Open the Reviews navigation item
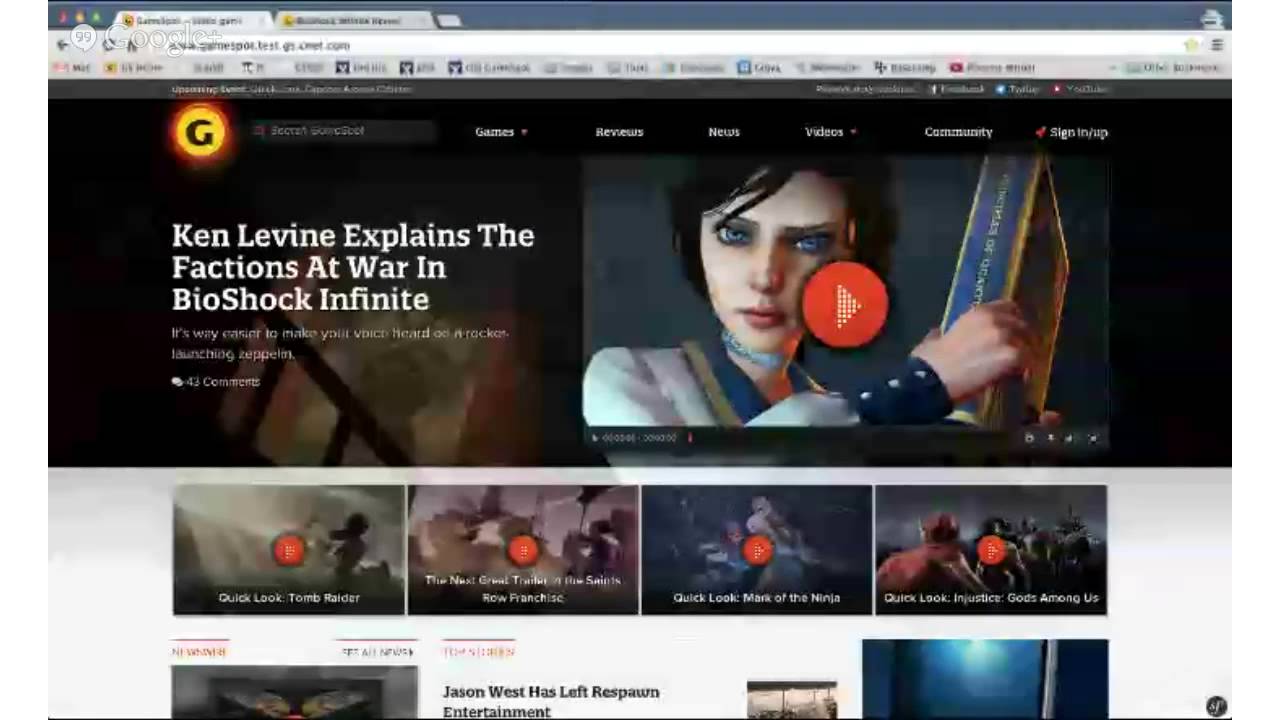 (619, 132)
